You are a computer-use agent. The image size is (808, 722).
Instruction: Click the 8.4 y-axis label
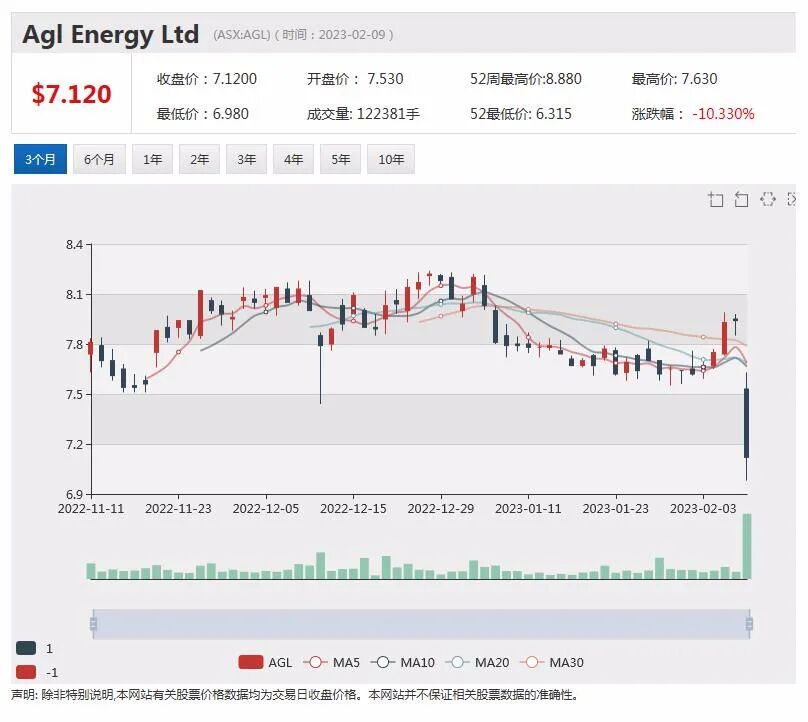(x=74, y=245)
